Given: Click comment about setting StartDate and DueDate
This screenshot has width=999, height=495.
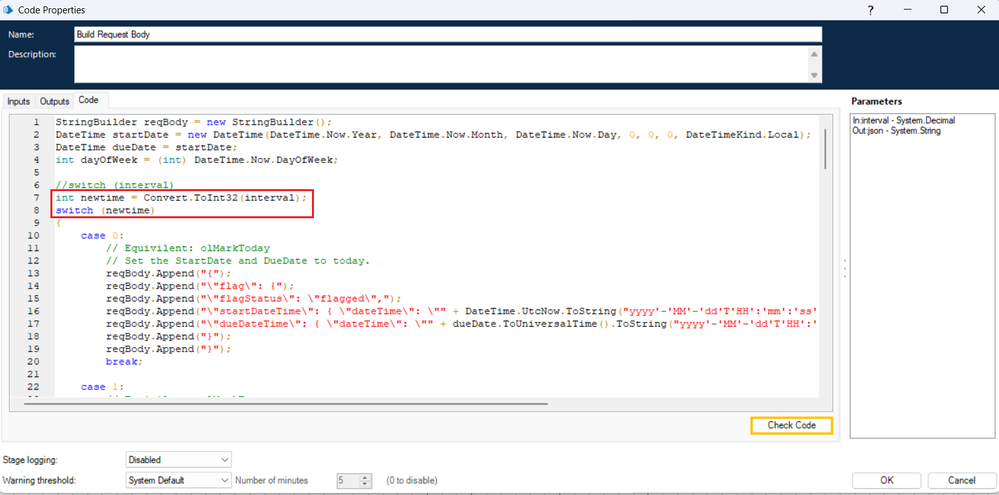Looking at the screenshot, I should click(238, 261).
